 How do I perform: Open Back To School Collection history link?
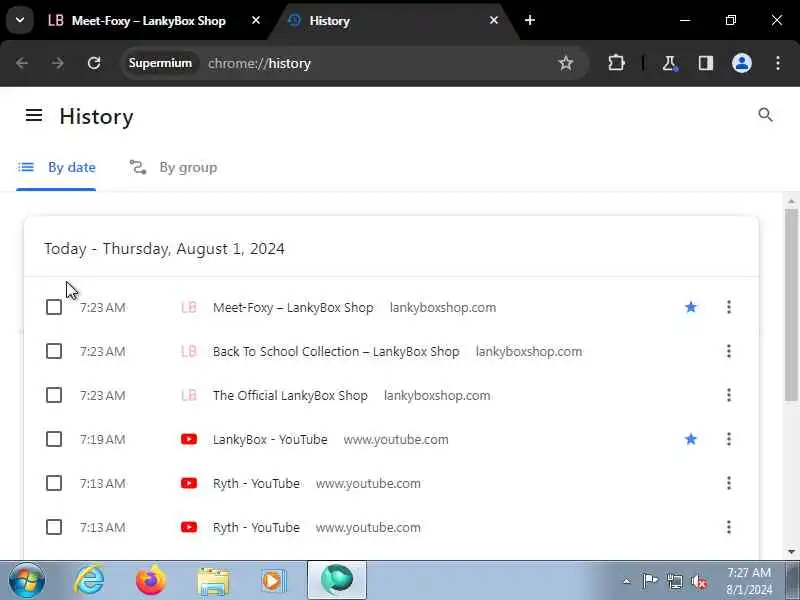[x=336, y=352]
